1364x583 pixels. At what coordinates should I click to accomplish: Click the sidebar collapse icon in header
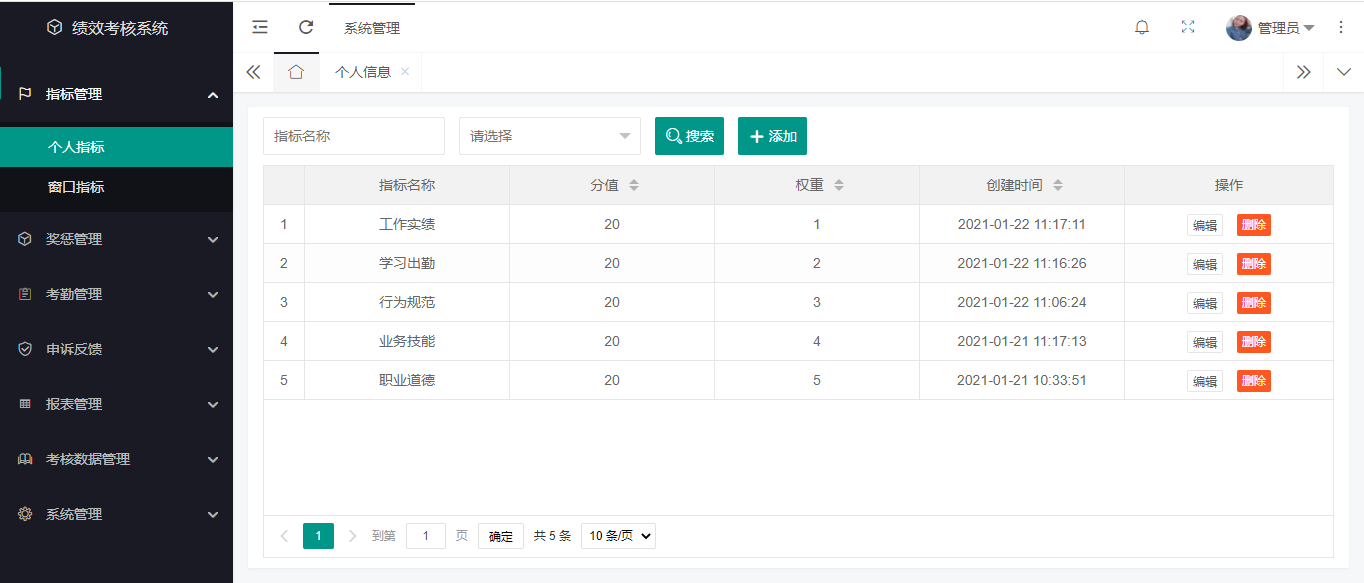(x=260, y=27)
